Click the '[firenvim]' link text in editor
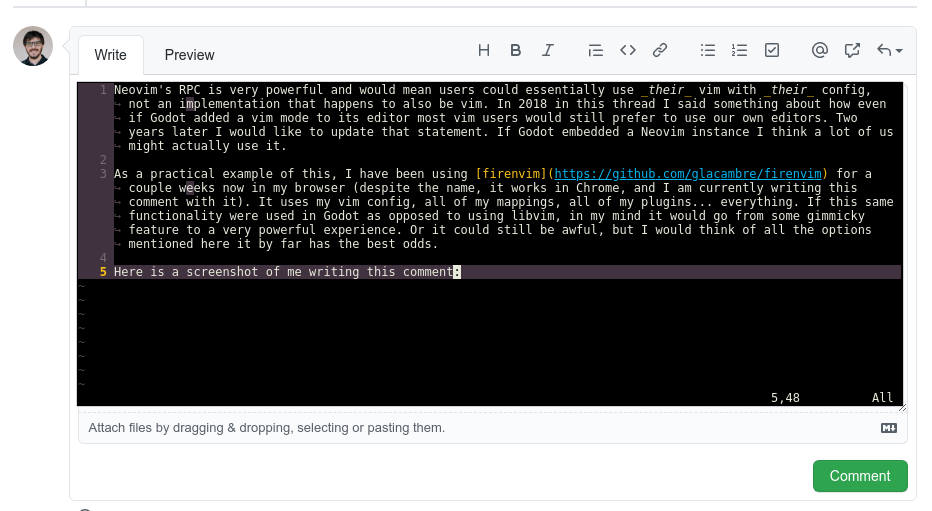 click(511, 174)
